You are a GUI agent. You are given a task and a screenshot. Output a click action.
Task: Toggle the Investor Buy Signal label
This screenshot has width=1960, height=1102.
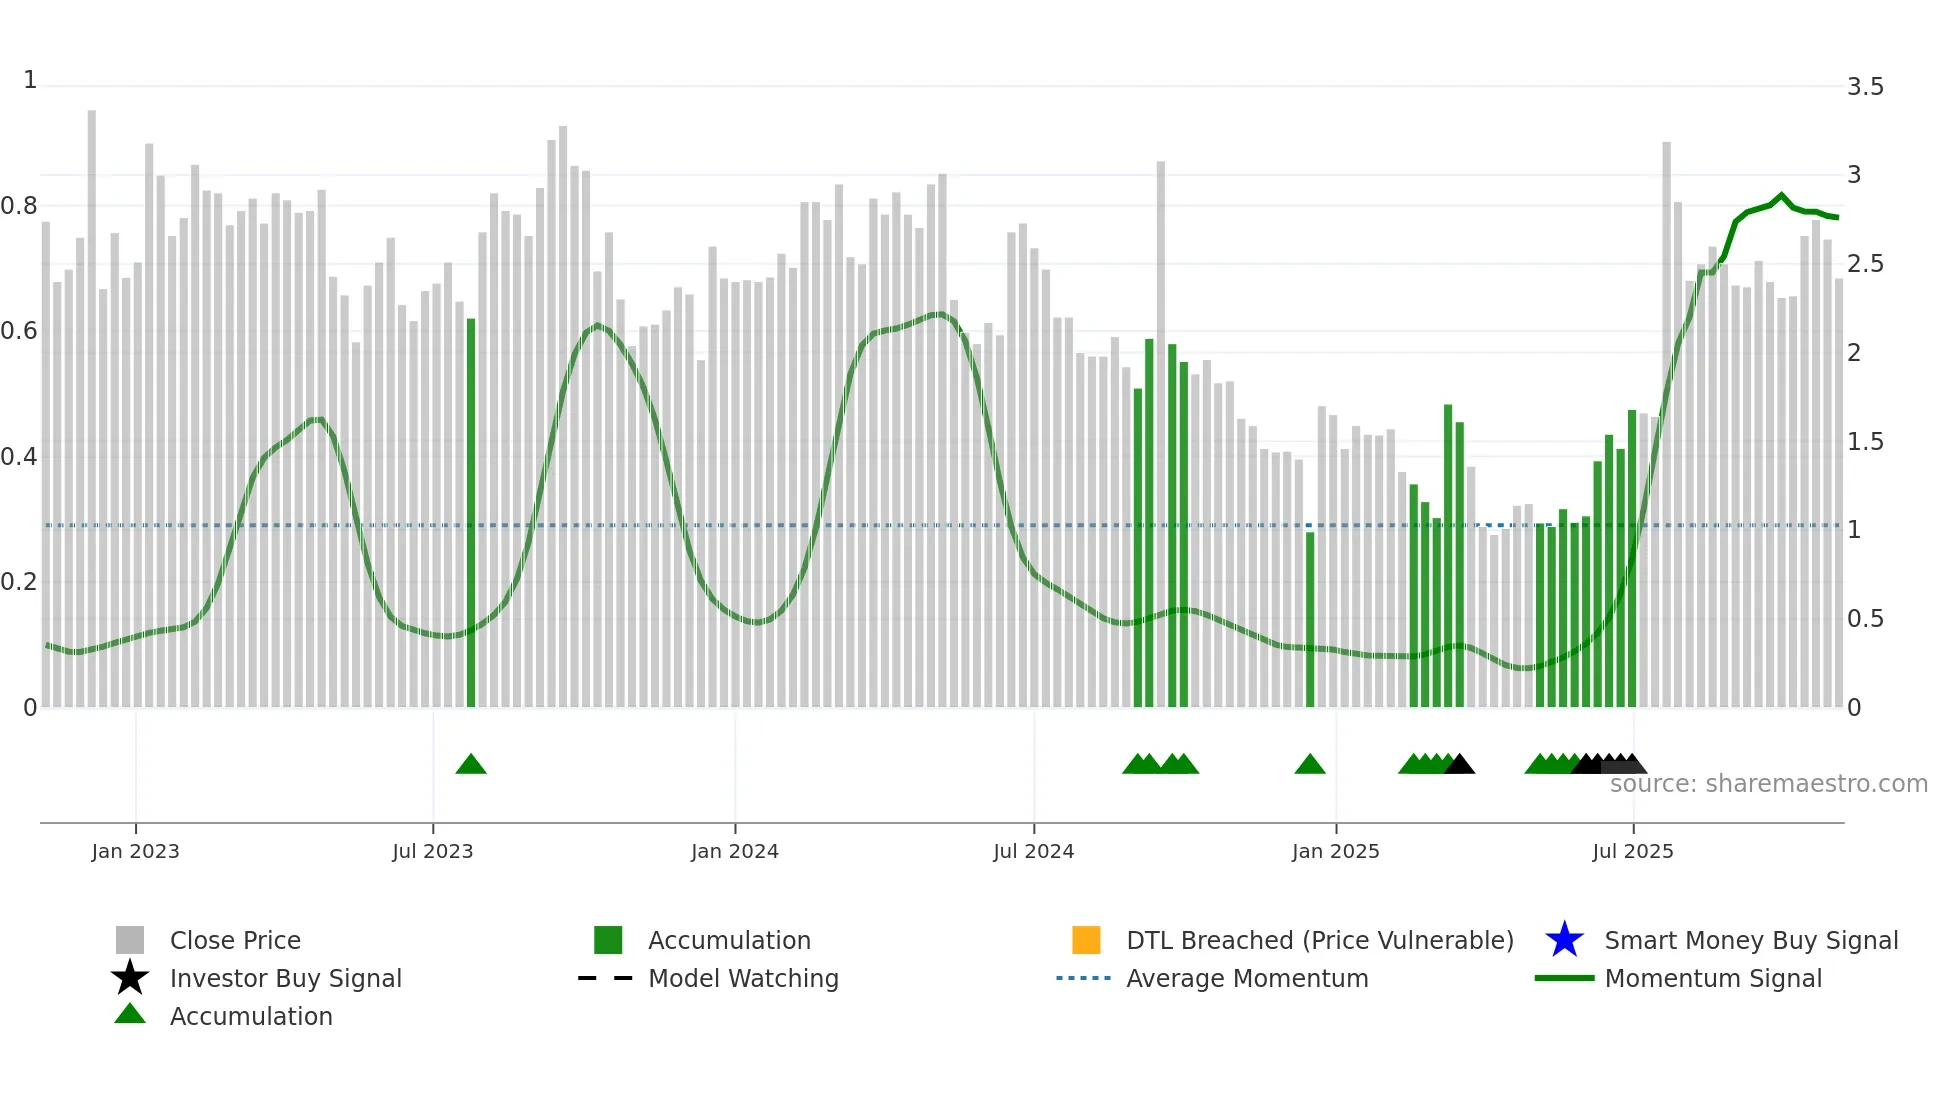286,978
